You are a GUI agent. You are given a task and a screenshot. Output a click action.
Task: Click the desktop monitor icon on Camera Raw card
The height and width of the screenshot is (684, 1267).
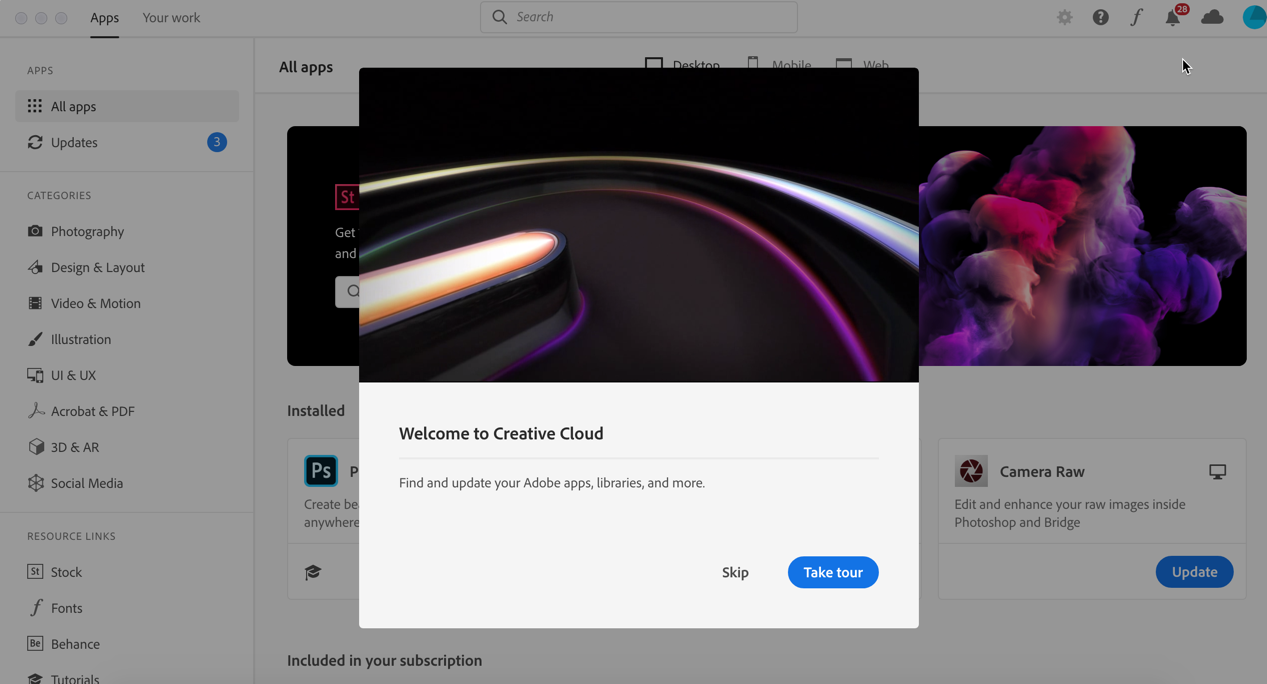pyautogui.click(x=1217, y=472)
